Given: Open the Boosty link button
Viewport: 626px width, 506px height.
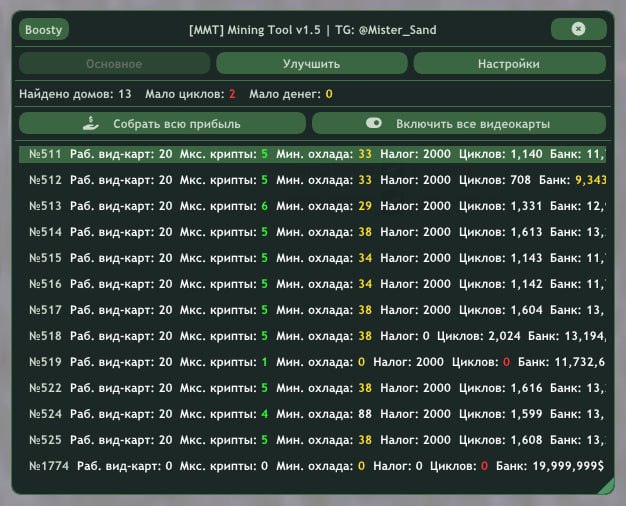Looking at the screenshot, I should pyautogui.click(x=44, y=30).
